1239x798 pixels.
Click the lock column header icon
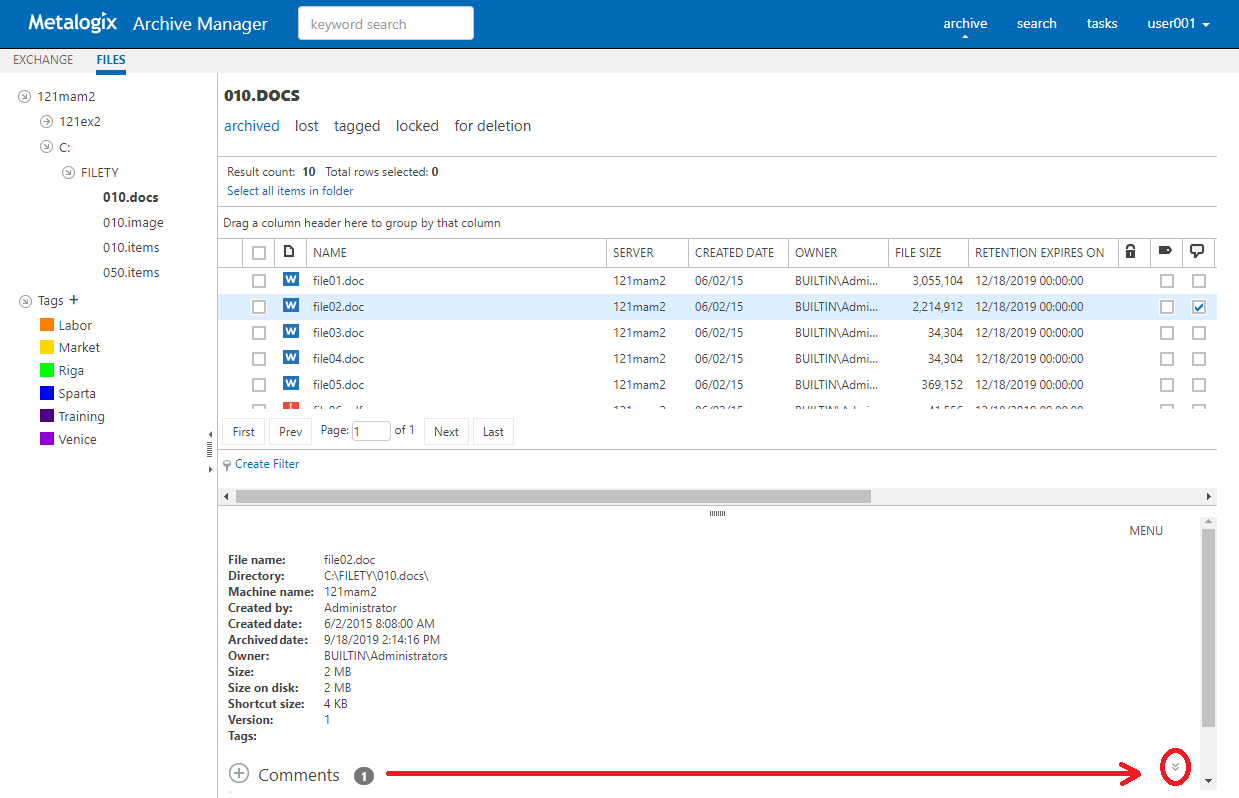[x=1130, y=252]
